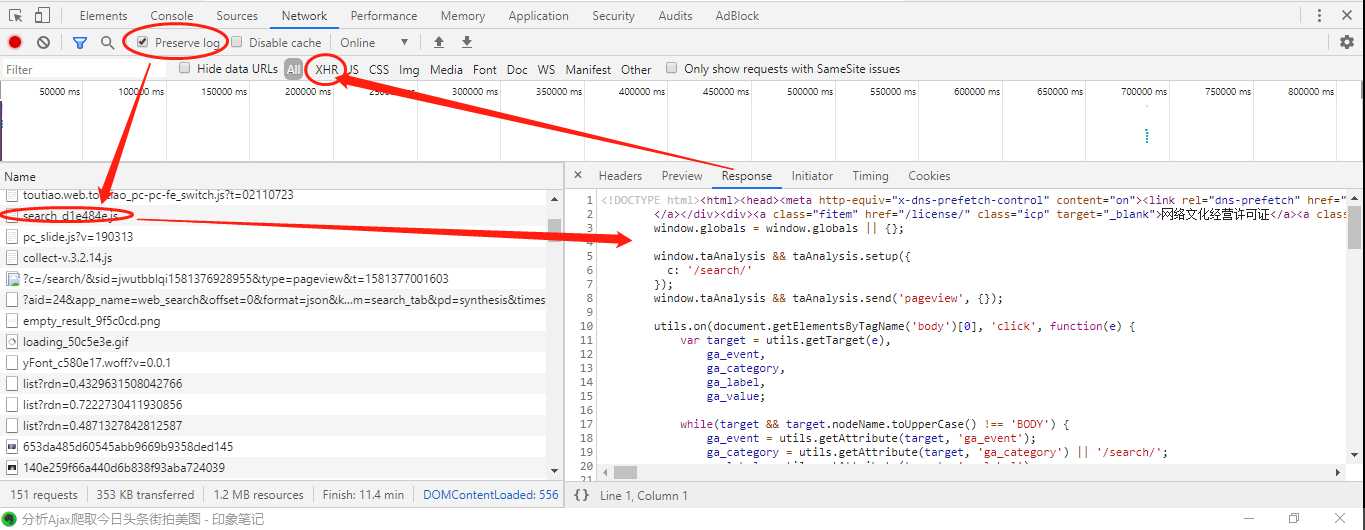This screenshot has height=530, width=1365.
Task: Check Hide data URLs
Action: pos(185,69)
